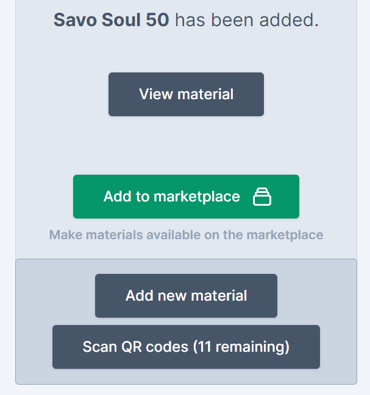Click the green Add to marketplace button

(186, 197)
